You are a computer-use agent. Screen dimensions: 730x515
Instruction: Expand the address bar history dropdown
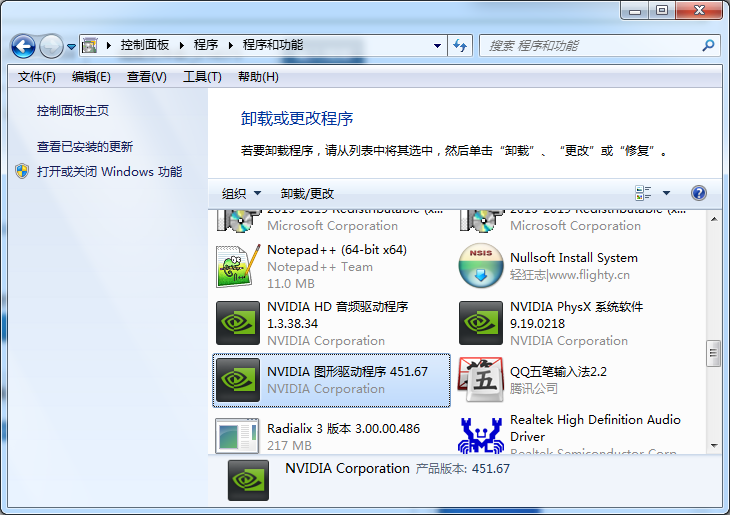point(437,45)
